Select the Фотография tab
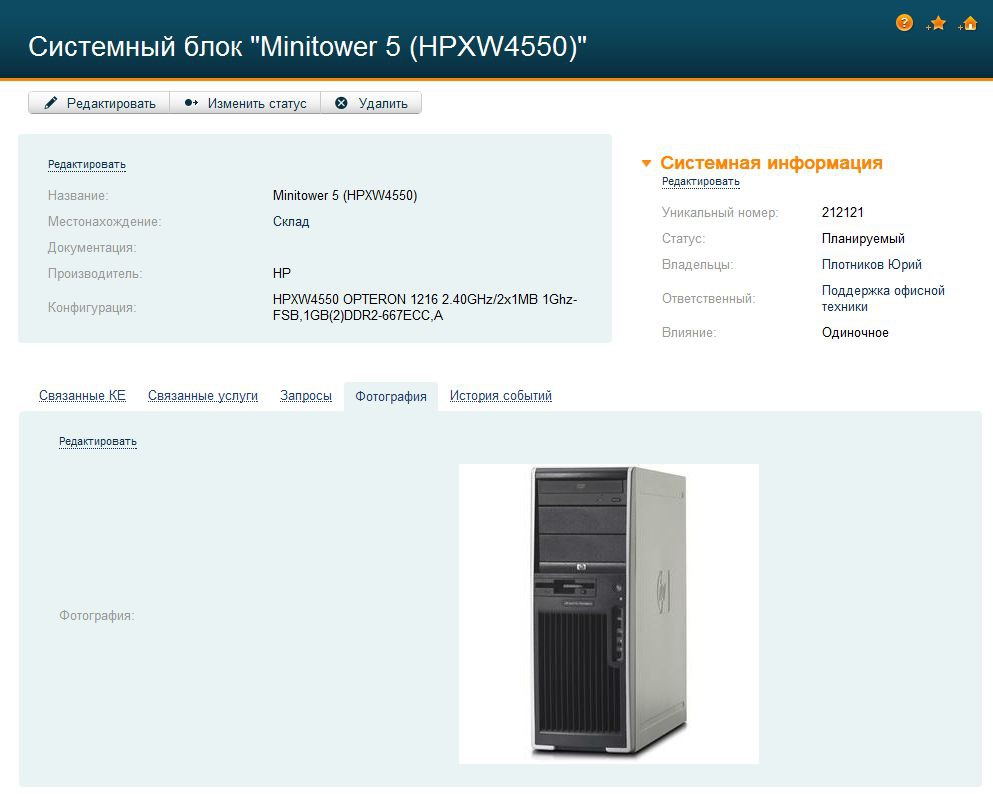Screen dimensions: 993x794 click(391, 397)
